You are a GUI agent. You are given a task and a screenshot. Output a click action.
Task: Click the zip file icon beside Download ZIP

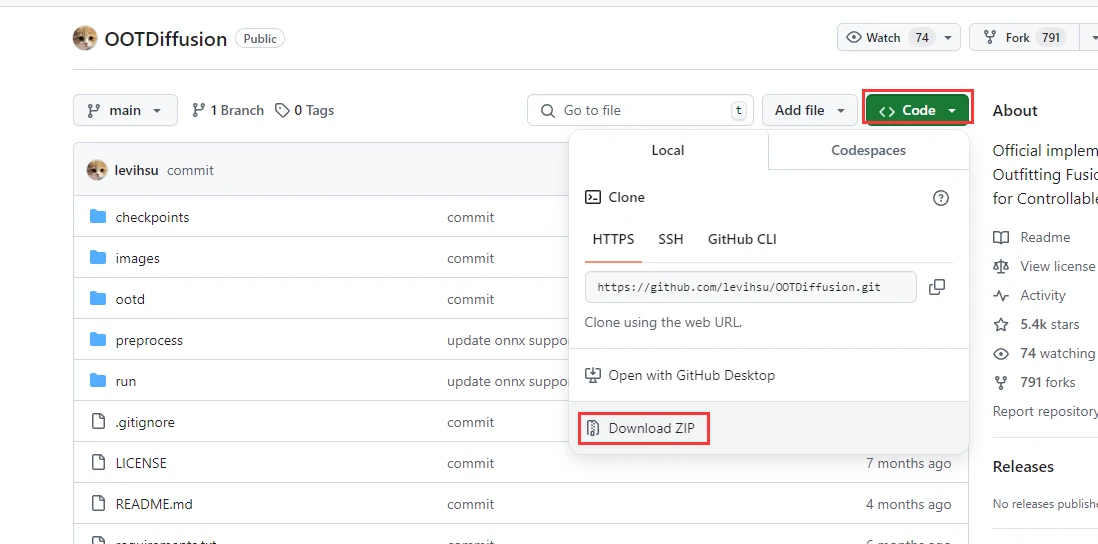[x=593, y=428]
